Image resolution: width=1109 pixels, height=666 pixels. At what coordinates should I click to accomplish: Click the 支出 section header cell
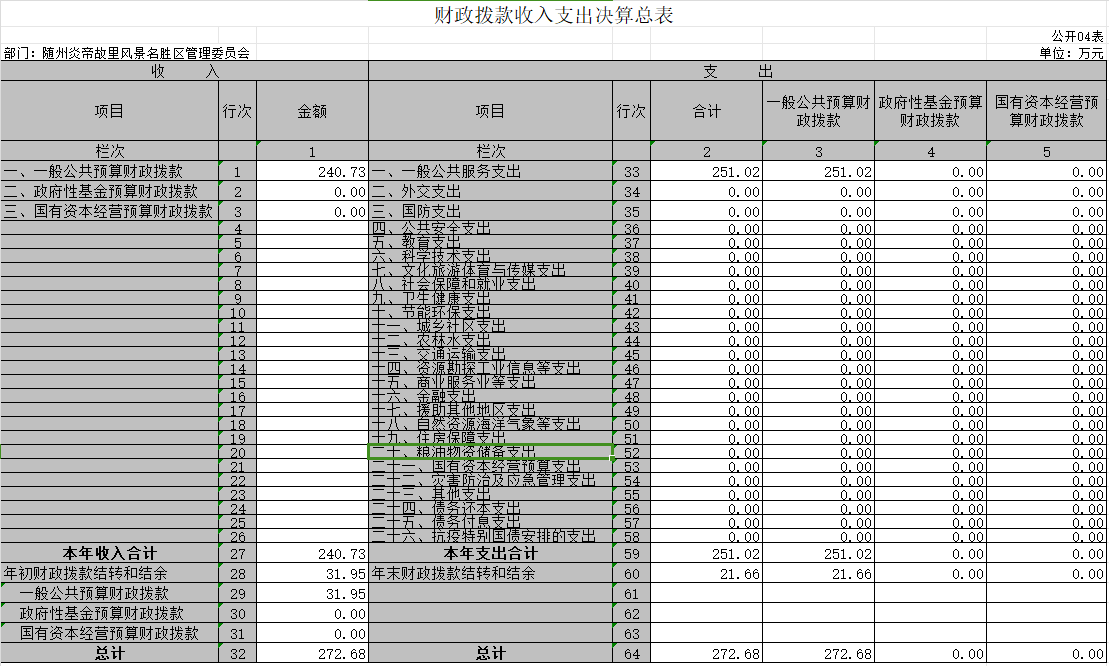pos(737,71)
